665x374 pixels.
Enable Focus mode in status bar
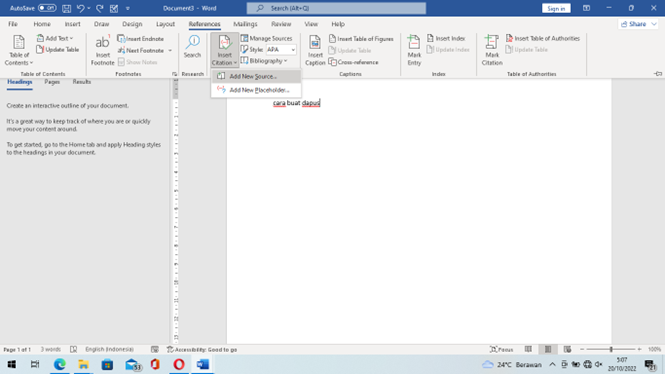point(501,349)
